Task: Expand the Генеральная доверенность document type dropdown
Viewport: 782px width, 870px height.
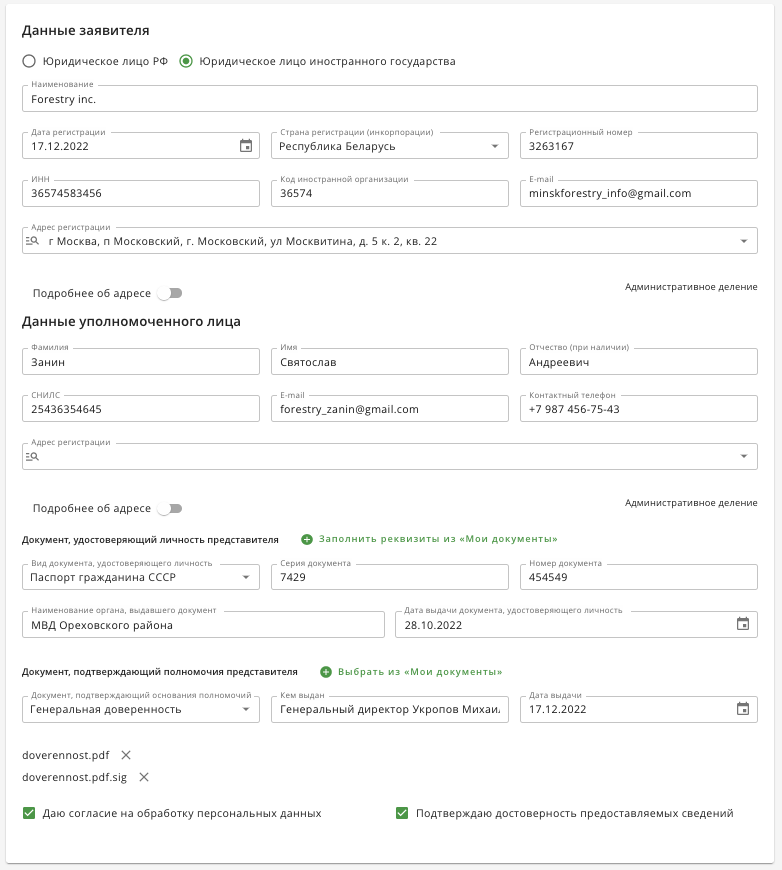Action: pos(246,709)
